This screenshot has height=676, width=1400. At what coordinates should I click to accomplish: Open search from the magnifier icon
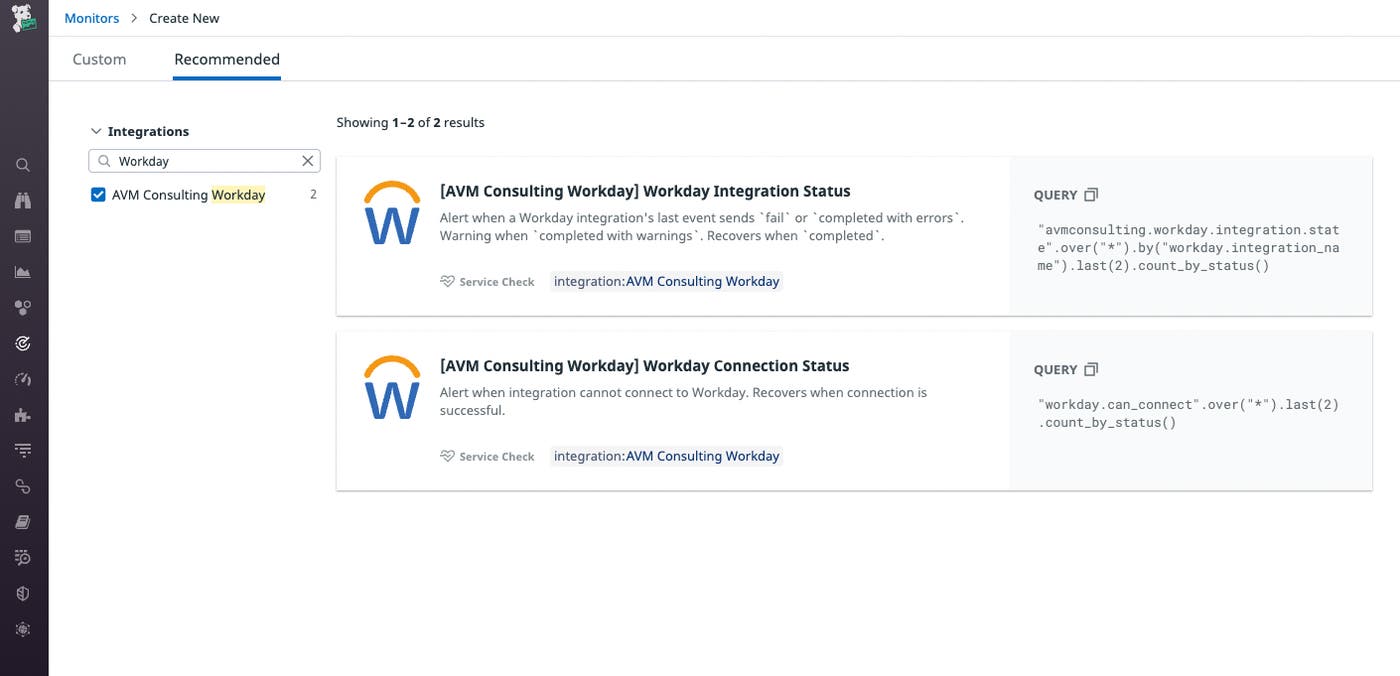coord(23,164)
